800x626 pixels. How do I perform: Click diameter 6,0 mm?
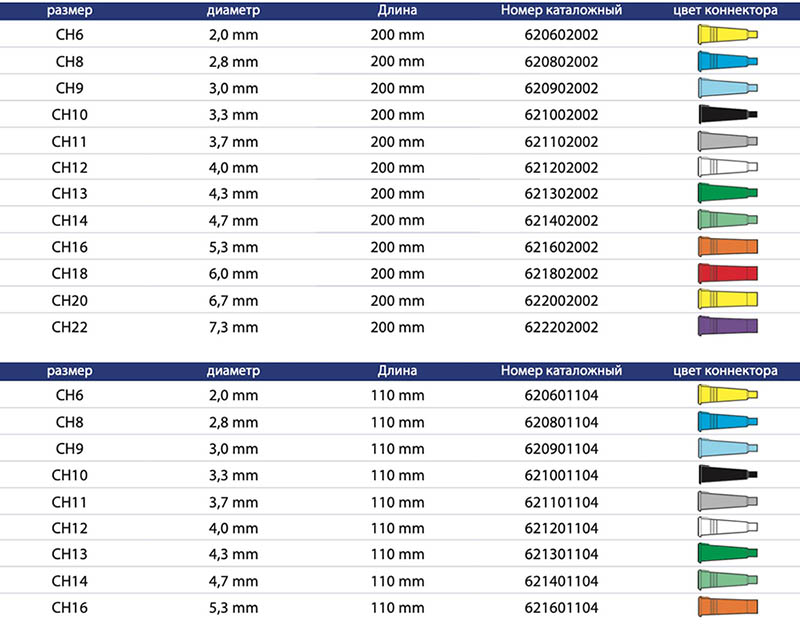pos(233,274)
